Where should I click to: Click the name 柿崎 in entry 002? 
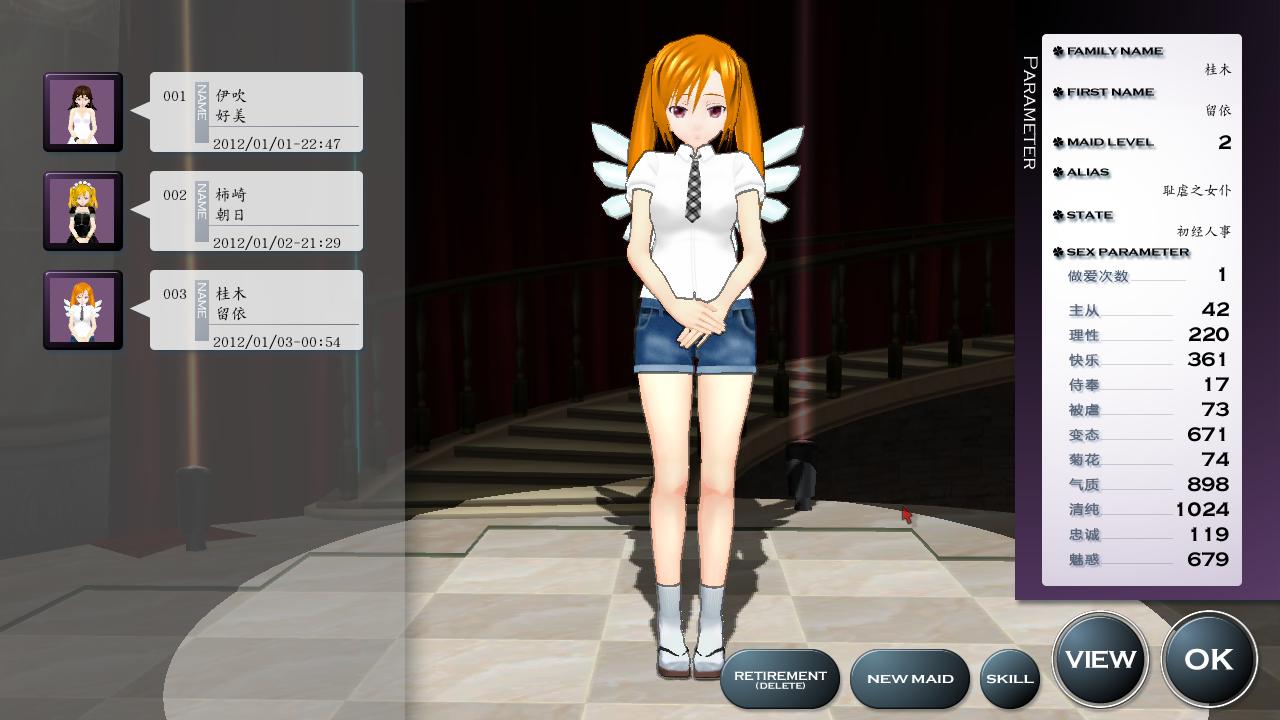point(231,195)
